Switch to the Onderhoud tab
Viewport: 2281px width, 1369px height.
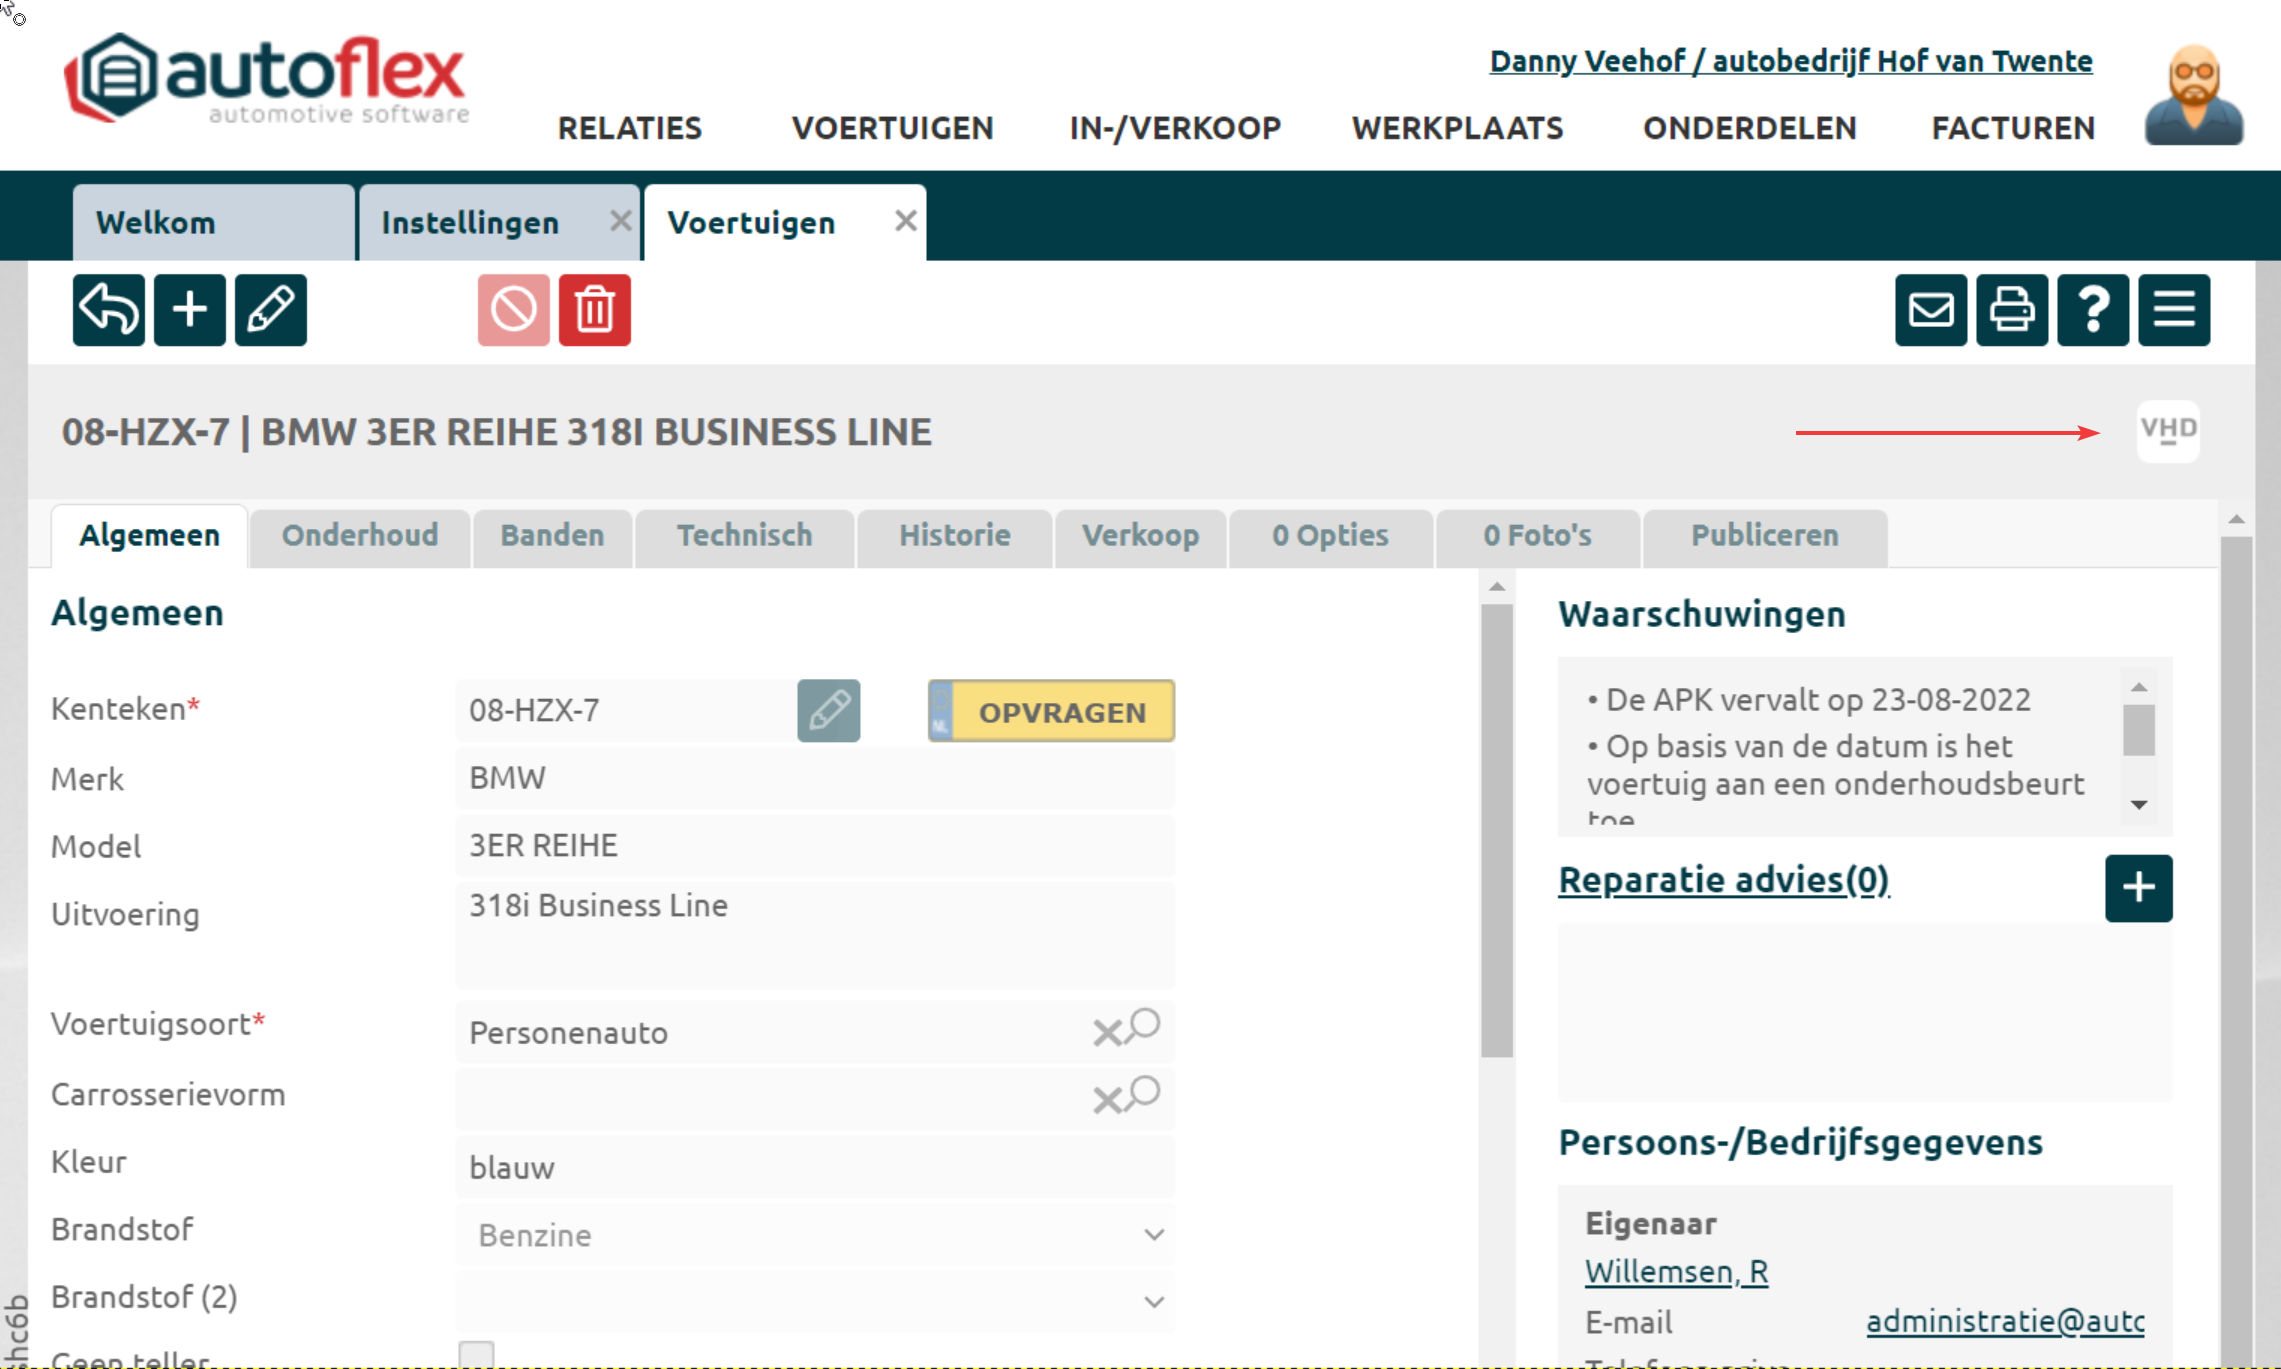[x=359, y=536]
